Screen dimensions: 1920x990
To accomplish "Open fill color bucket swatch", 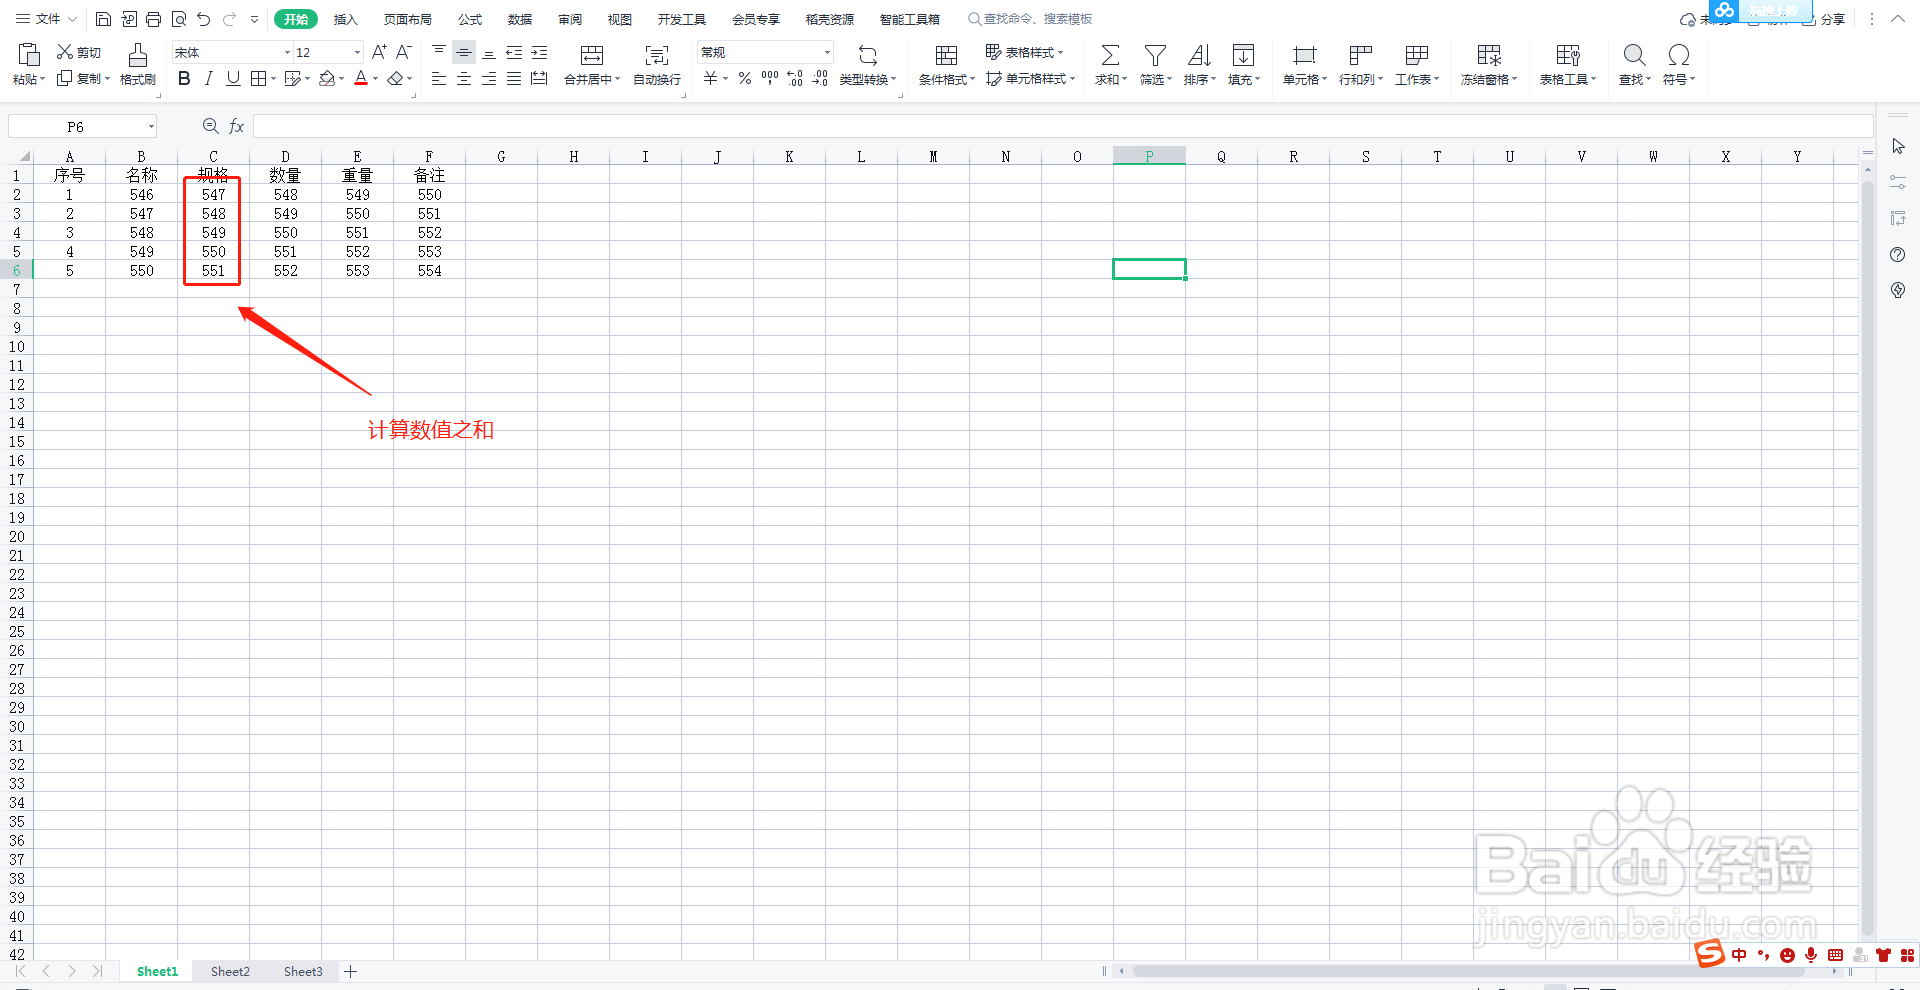I will (327, 78).
